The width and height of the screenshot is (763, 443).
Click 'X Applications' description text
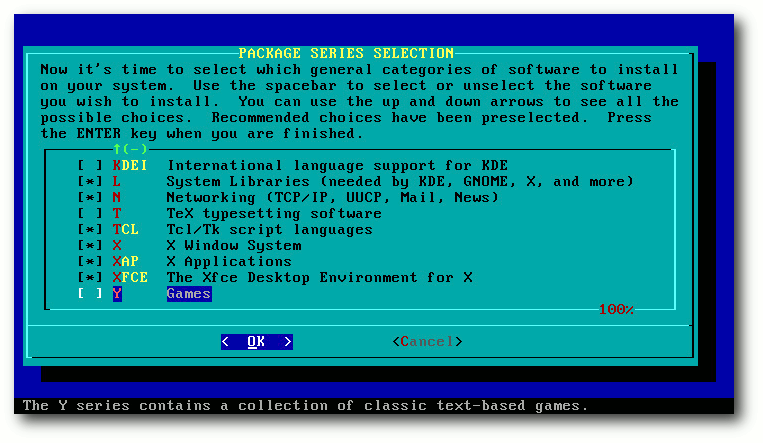[x=229, y=262]
